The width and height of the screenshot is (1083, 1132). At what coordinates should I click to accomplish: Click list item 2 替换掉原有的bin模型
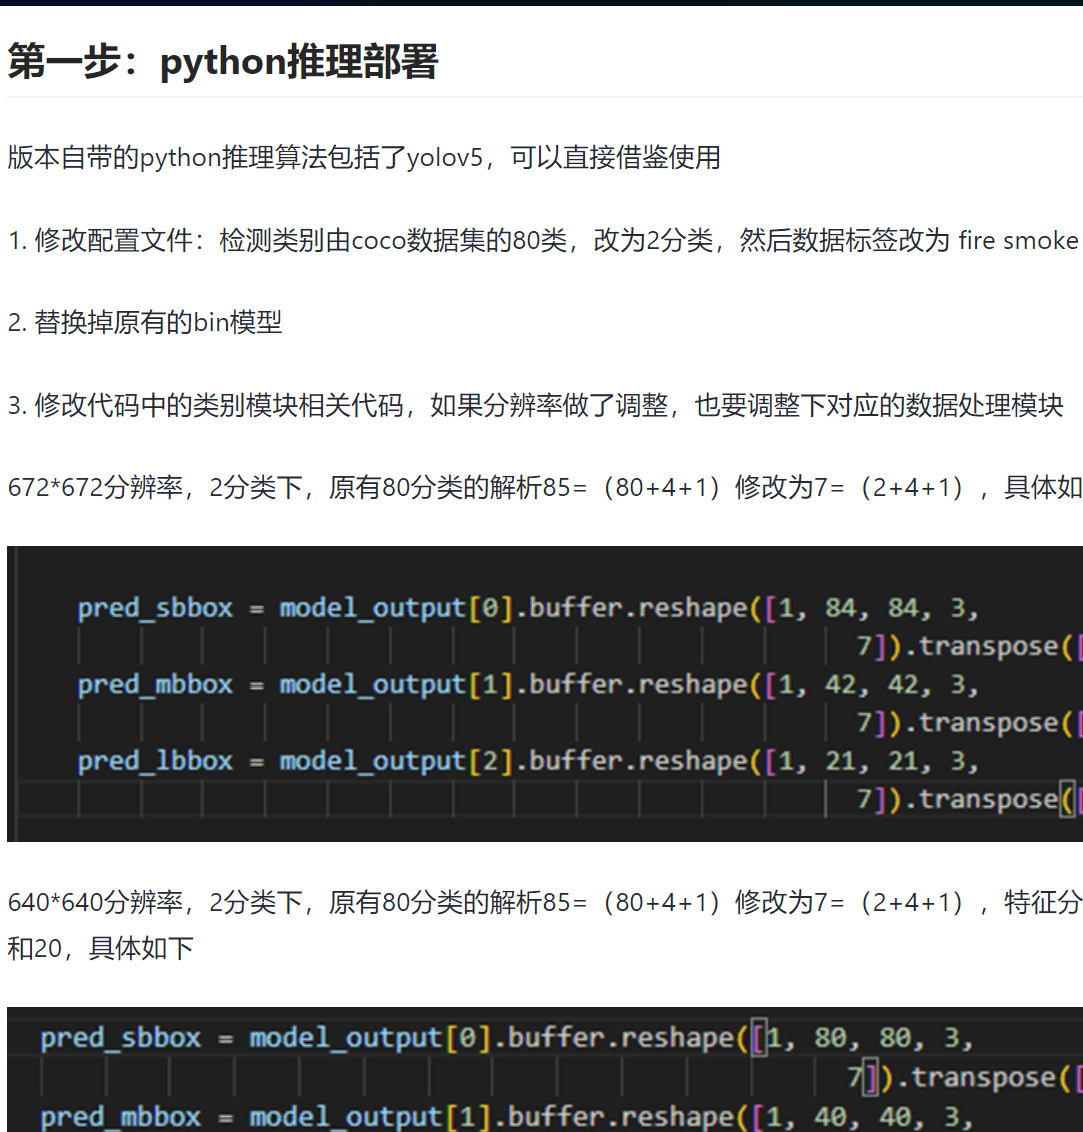click(x=145, y=323)
